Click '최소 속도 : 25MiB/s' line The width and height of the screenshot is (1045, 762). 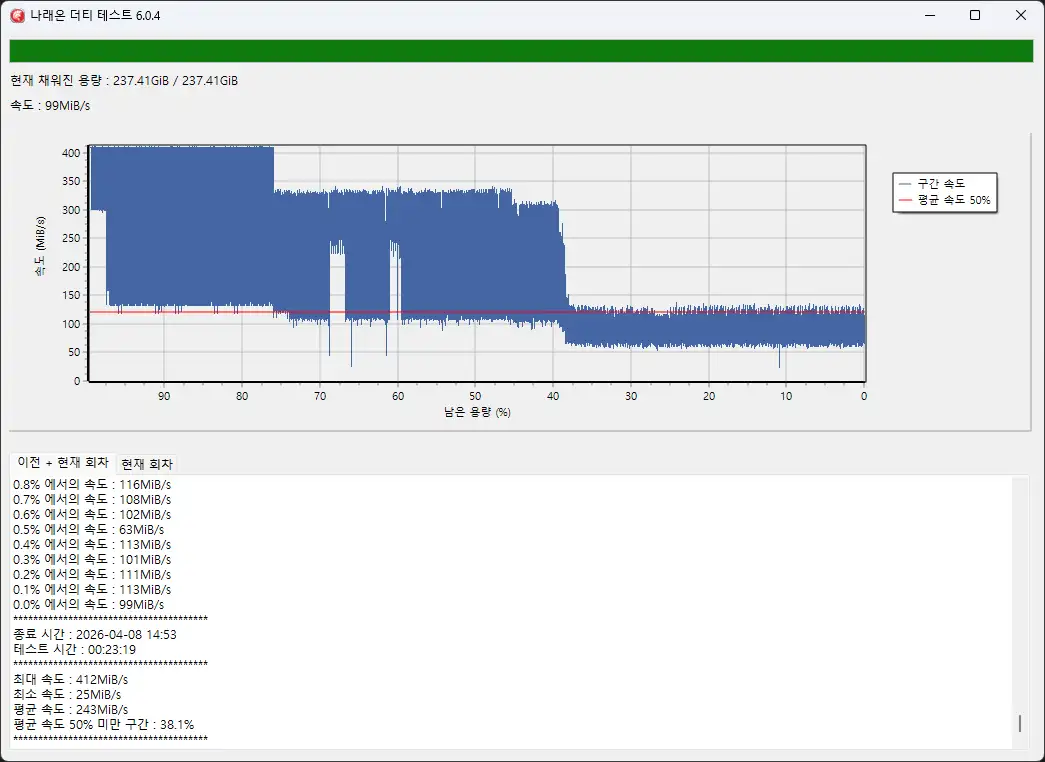click(67, 695)
